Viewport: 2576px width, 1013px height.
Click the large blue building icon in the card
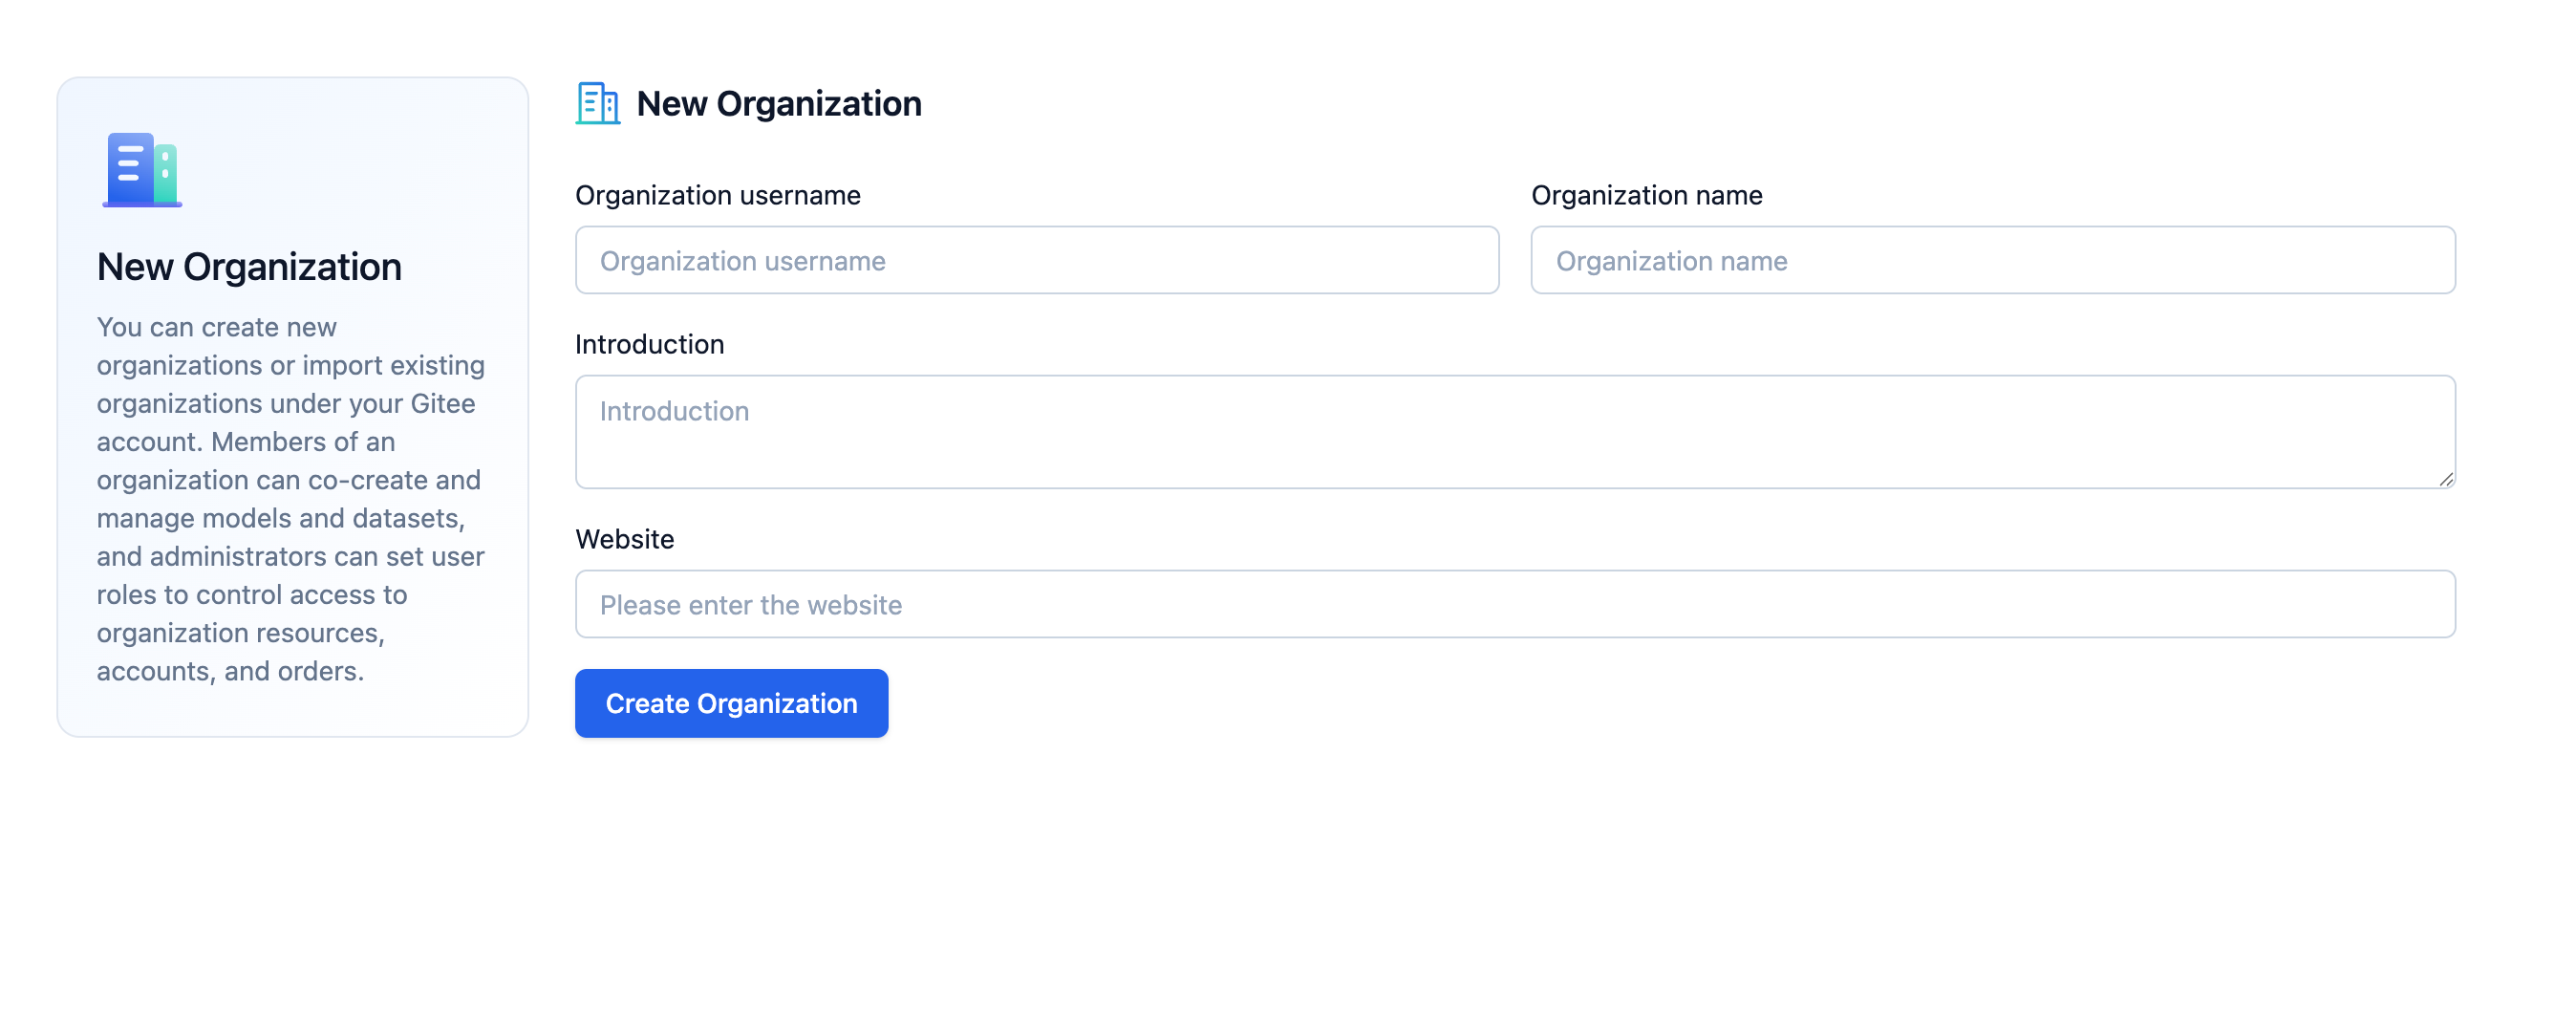pyautogui.click(x=141, y=169)
